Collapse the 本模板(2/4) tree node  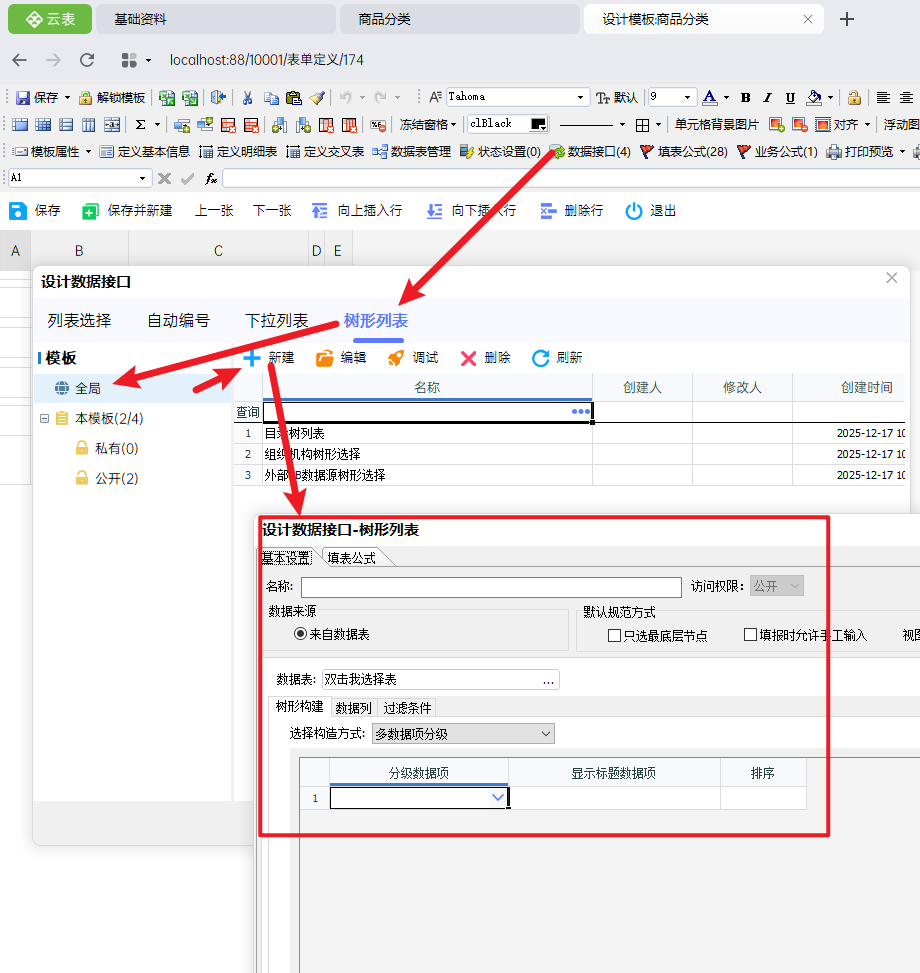(x=44, y=418)
